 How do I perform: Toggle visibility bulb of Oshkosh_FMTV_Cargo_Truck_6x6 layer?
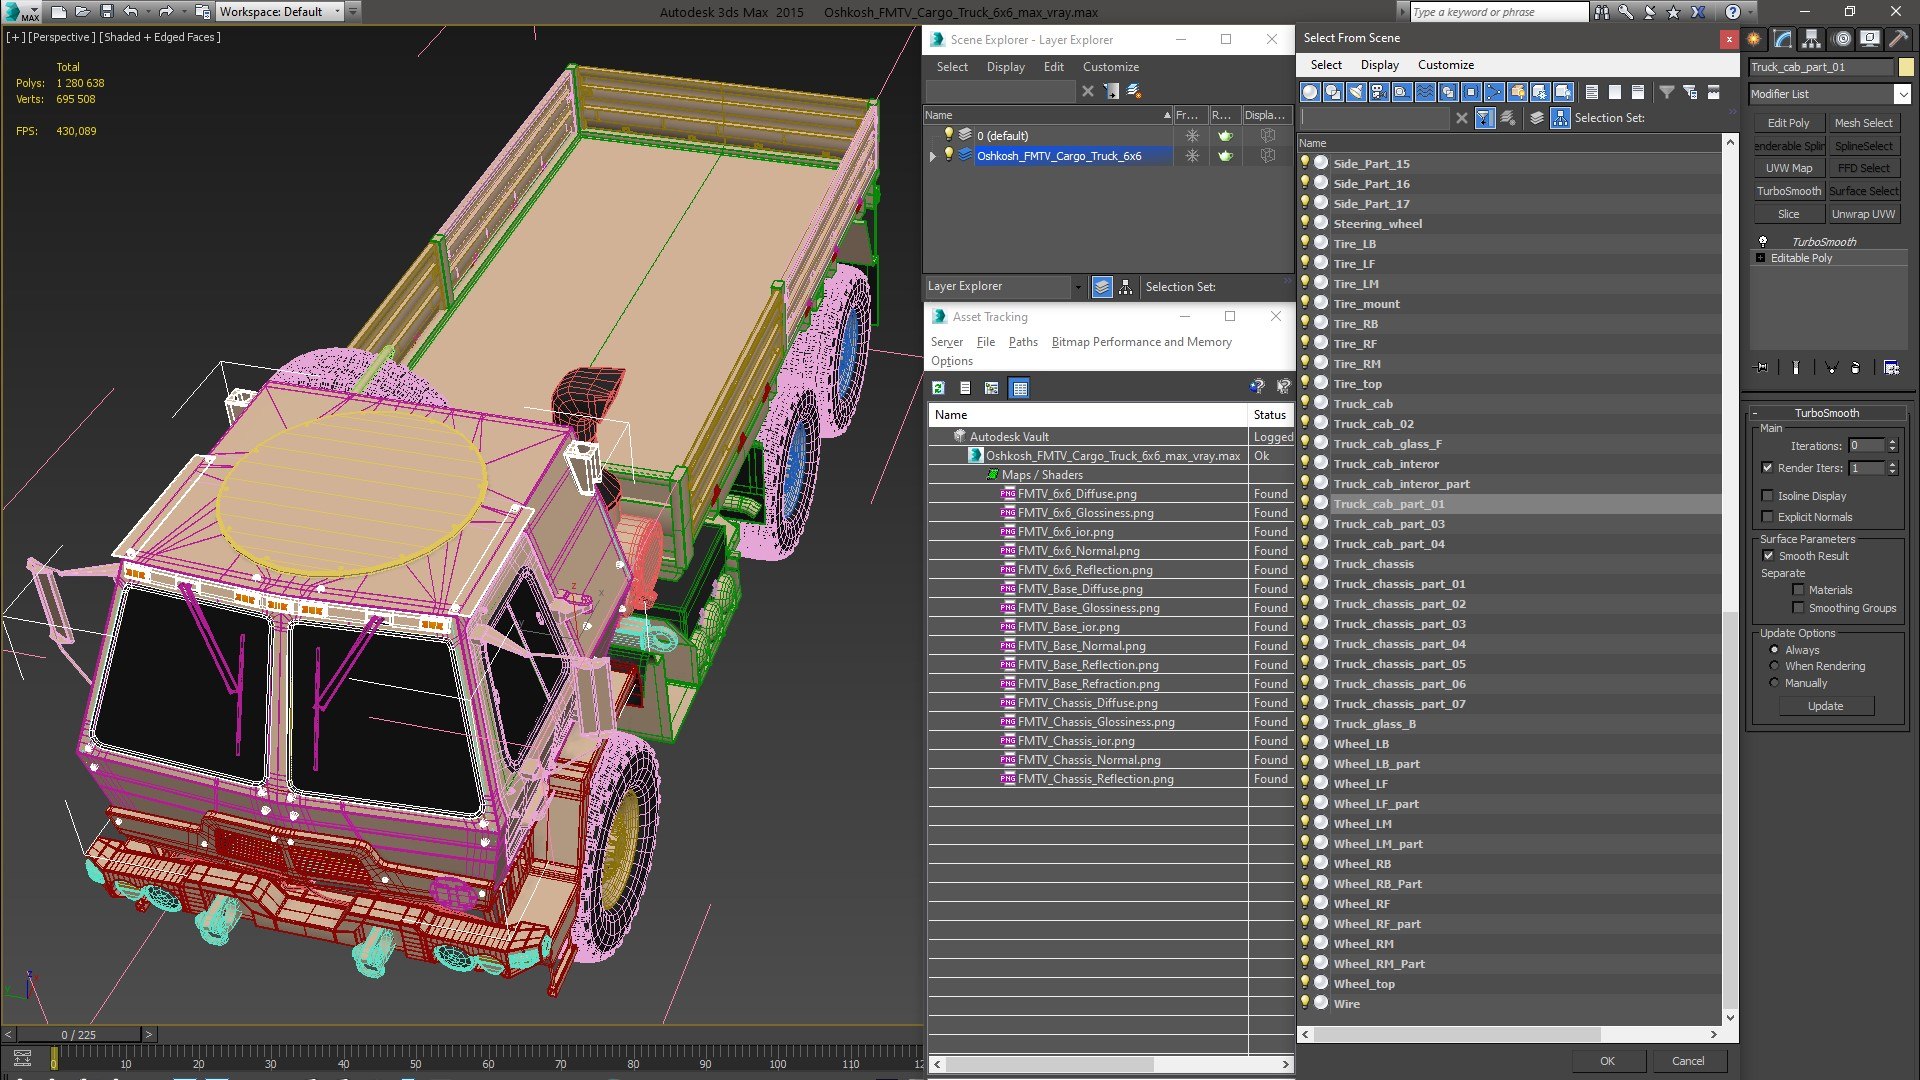pos(949,155)
